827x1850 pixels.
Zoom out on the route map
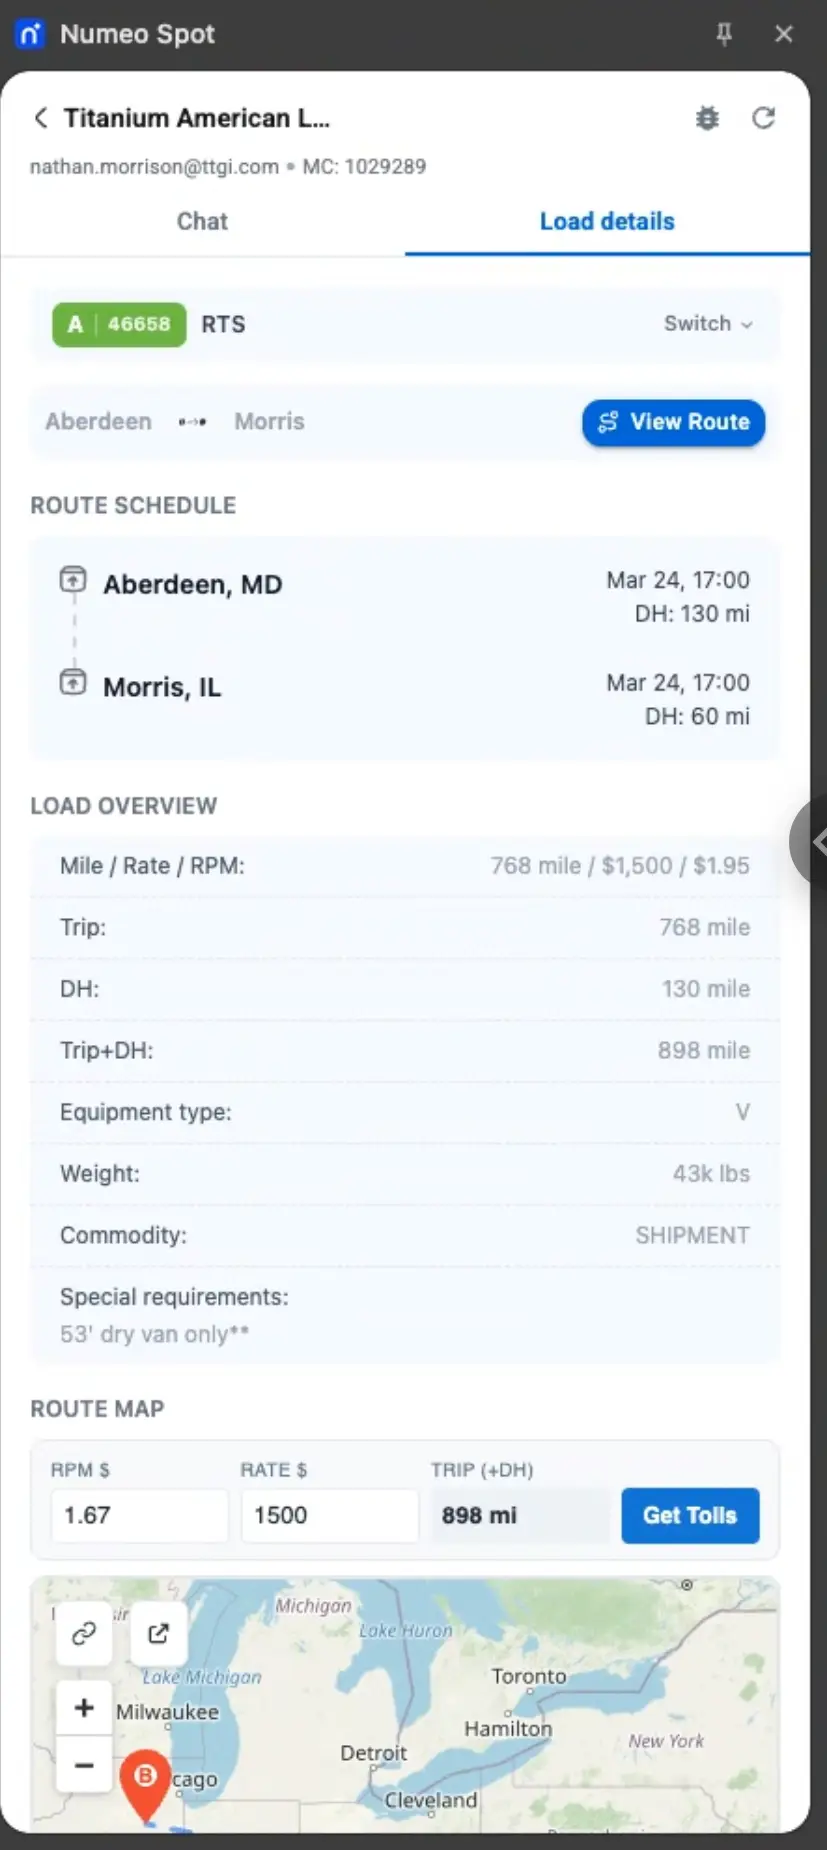point(84,1765)
